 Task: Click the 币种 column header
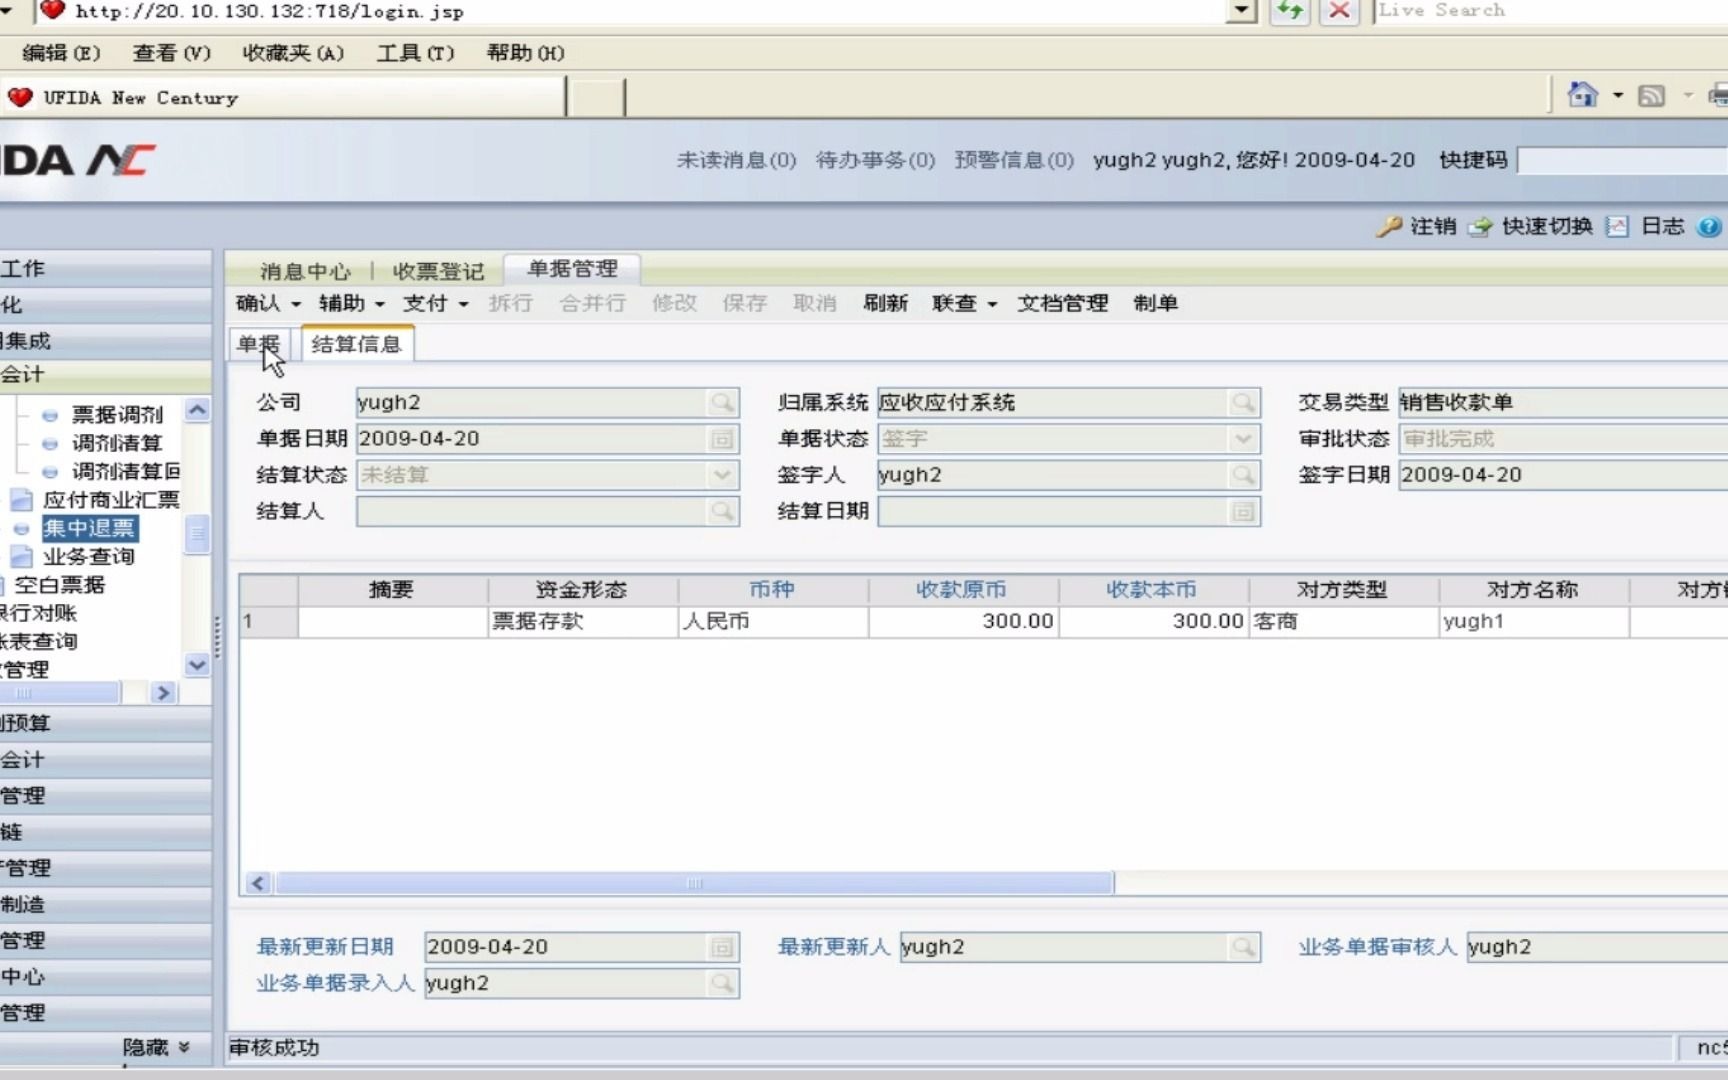coord(772,590)
